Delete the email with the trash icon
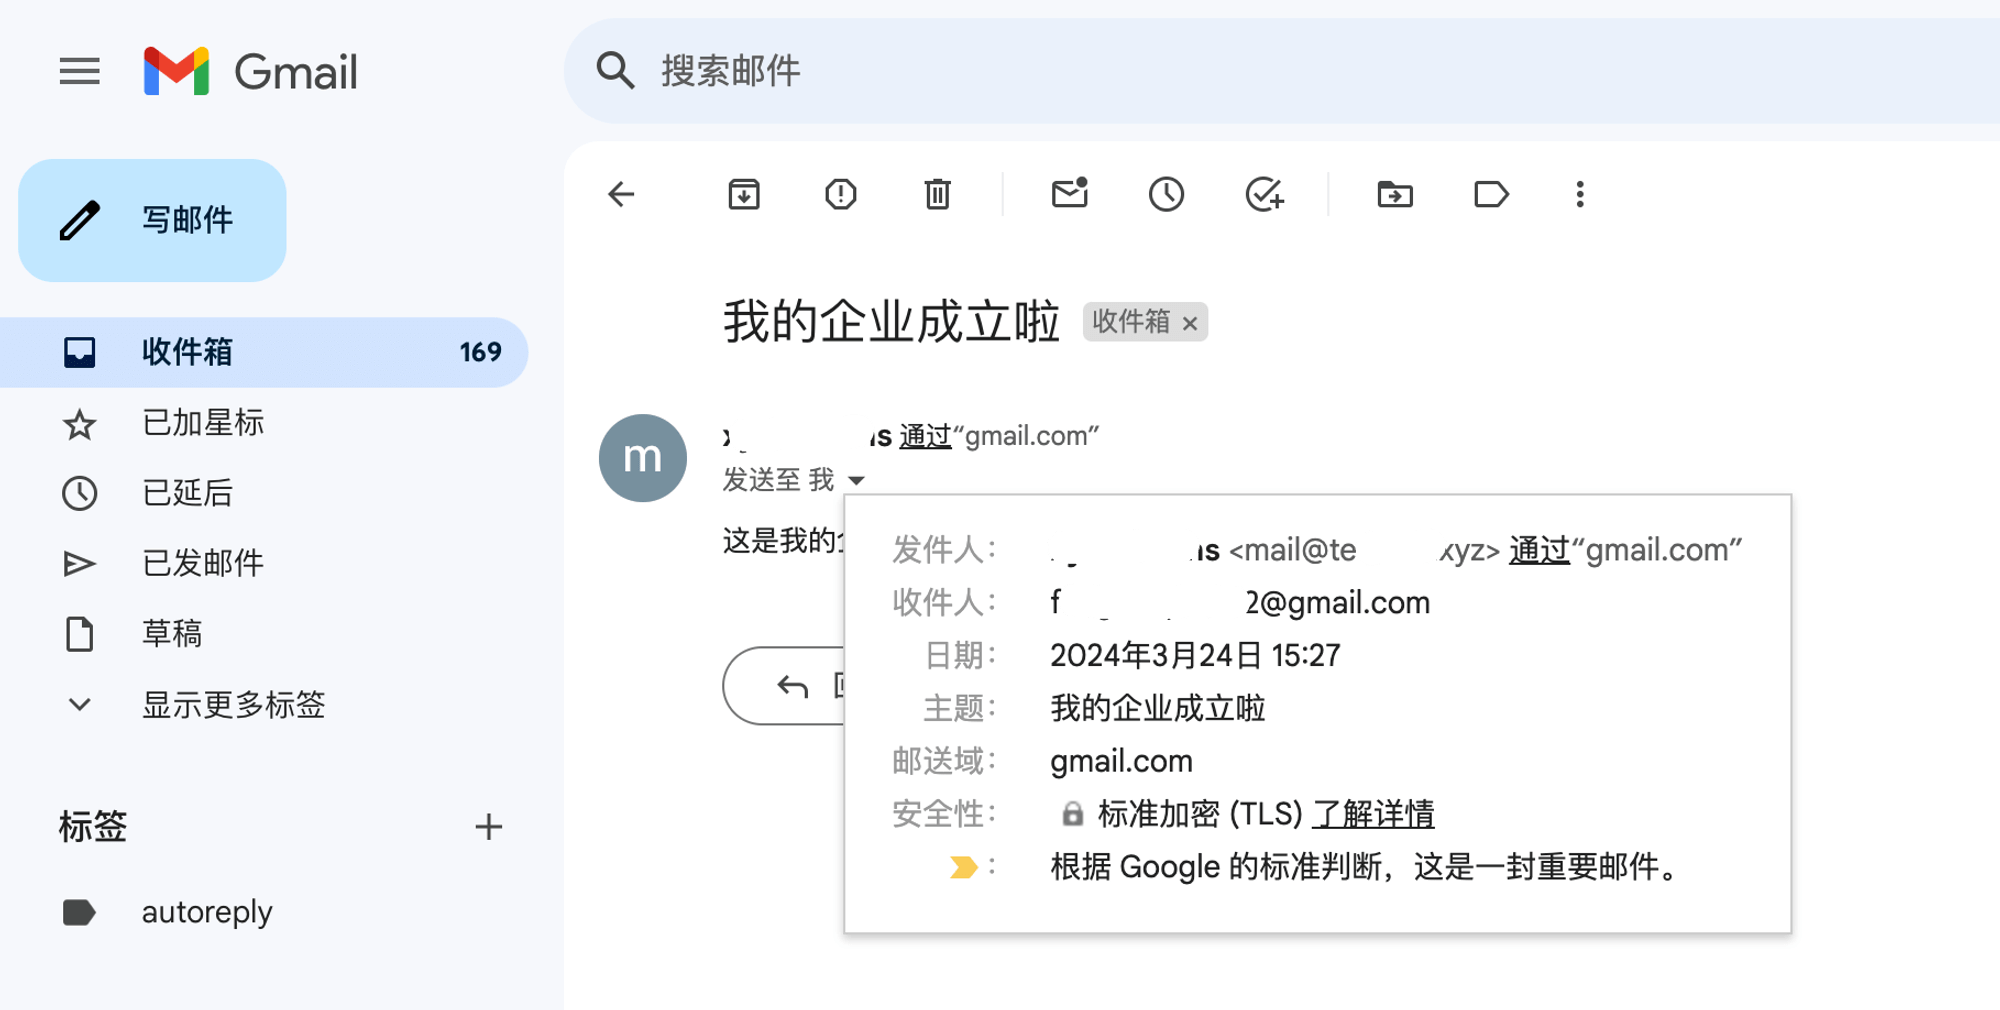This screenshot has width=2000, height=1010. [937, 194]
